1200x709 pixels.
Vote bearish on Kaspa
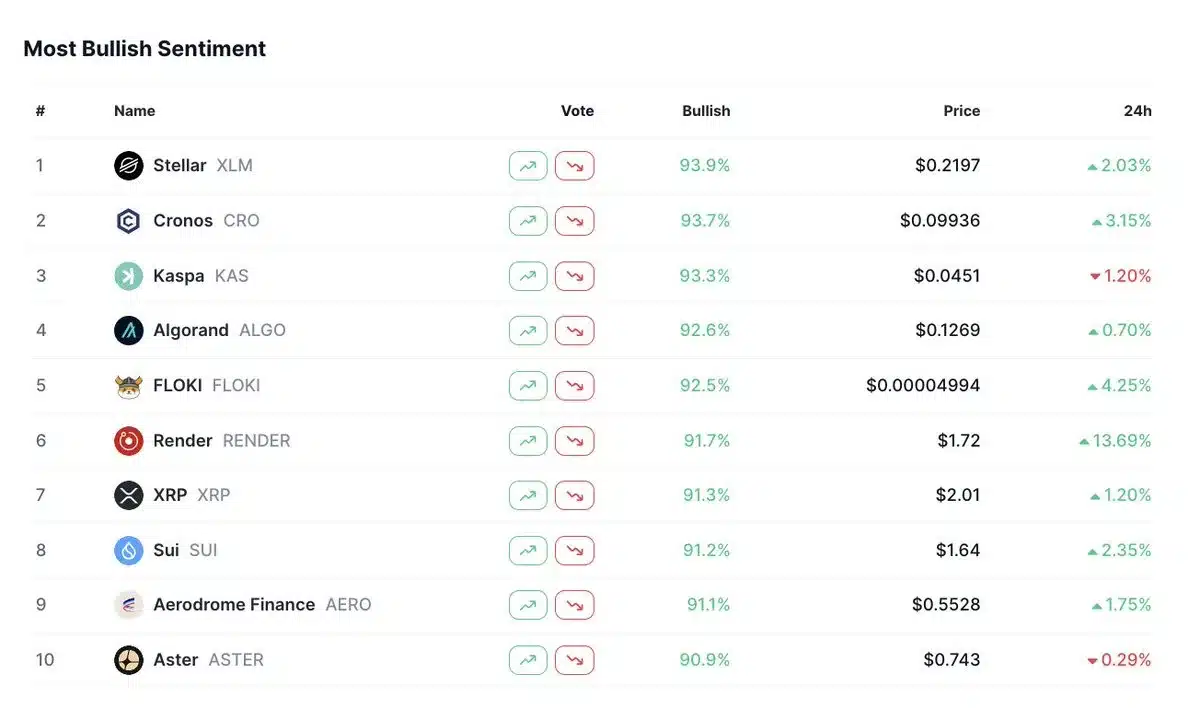click(575, 275)
